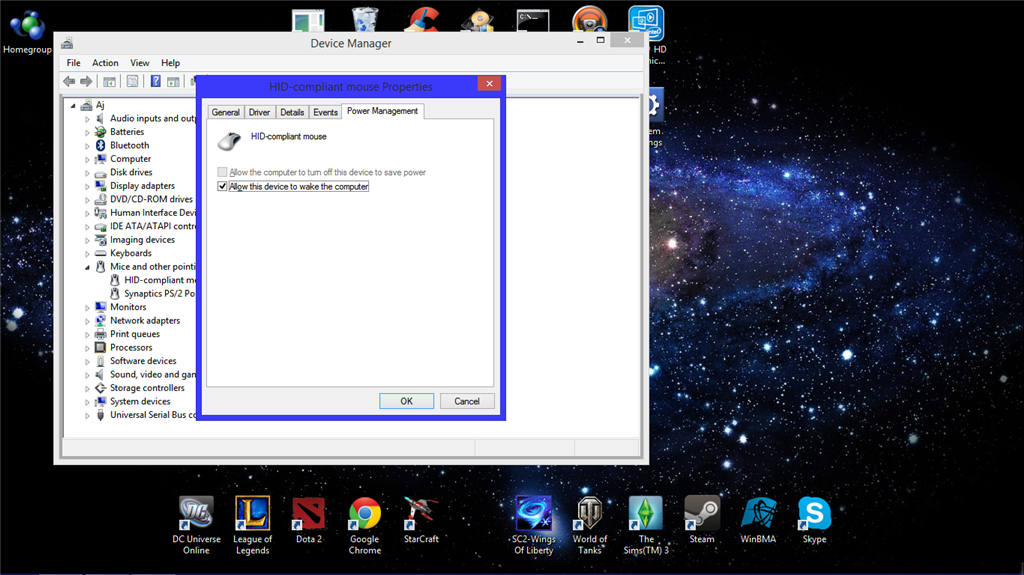Select Synaptics PS/2 device in tree
This screenshot has height=575, width=1024.
[159, 294]
